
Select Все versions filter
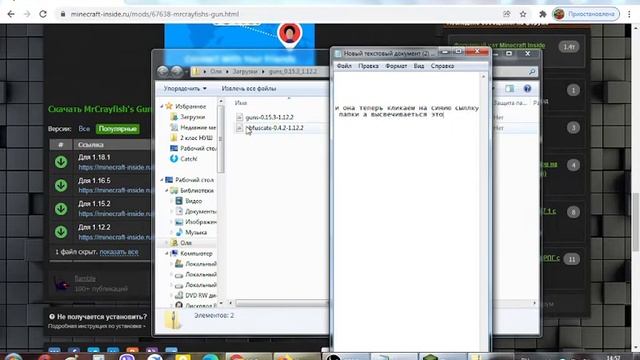pyautogui.click(x=84, y=129)
